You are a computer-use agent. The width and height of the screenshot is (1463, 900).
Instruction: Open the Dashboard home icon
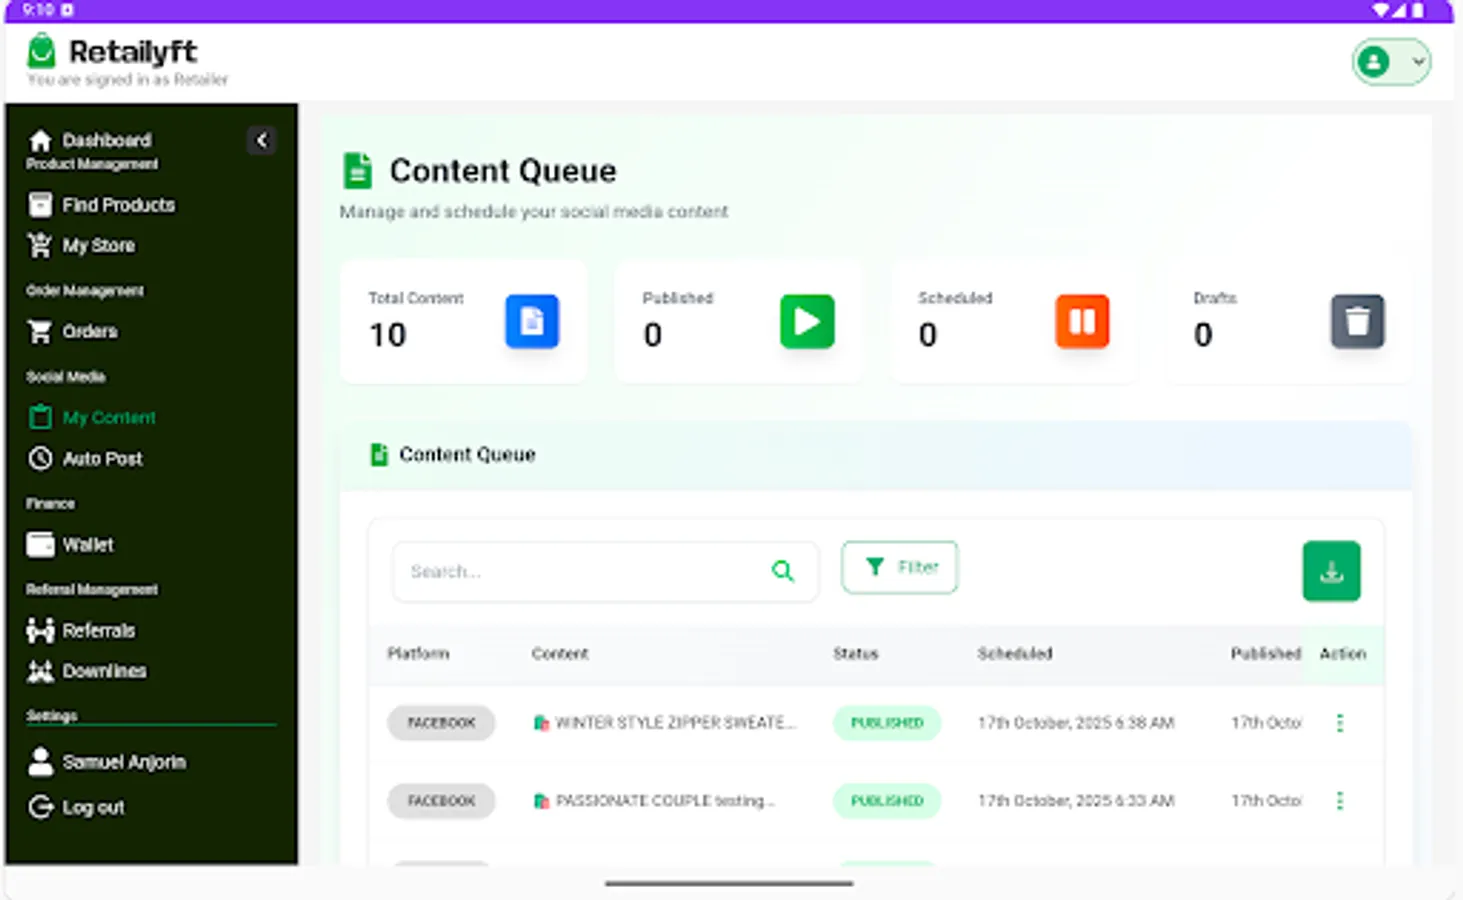[40, 140]
